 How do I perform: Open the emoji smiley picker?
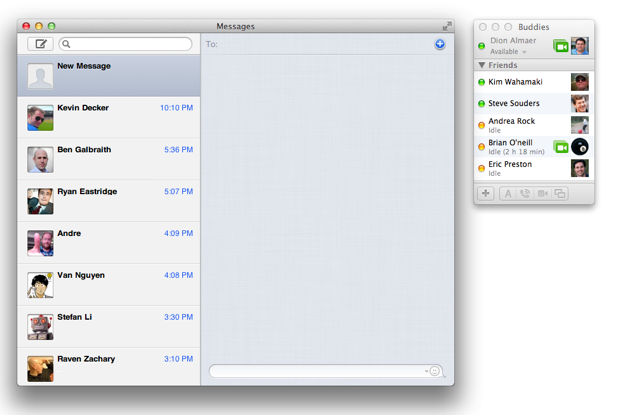[x=436, y=371]
